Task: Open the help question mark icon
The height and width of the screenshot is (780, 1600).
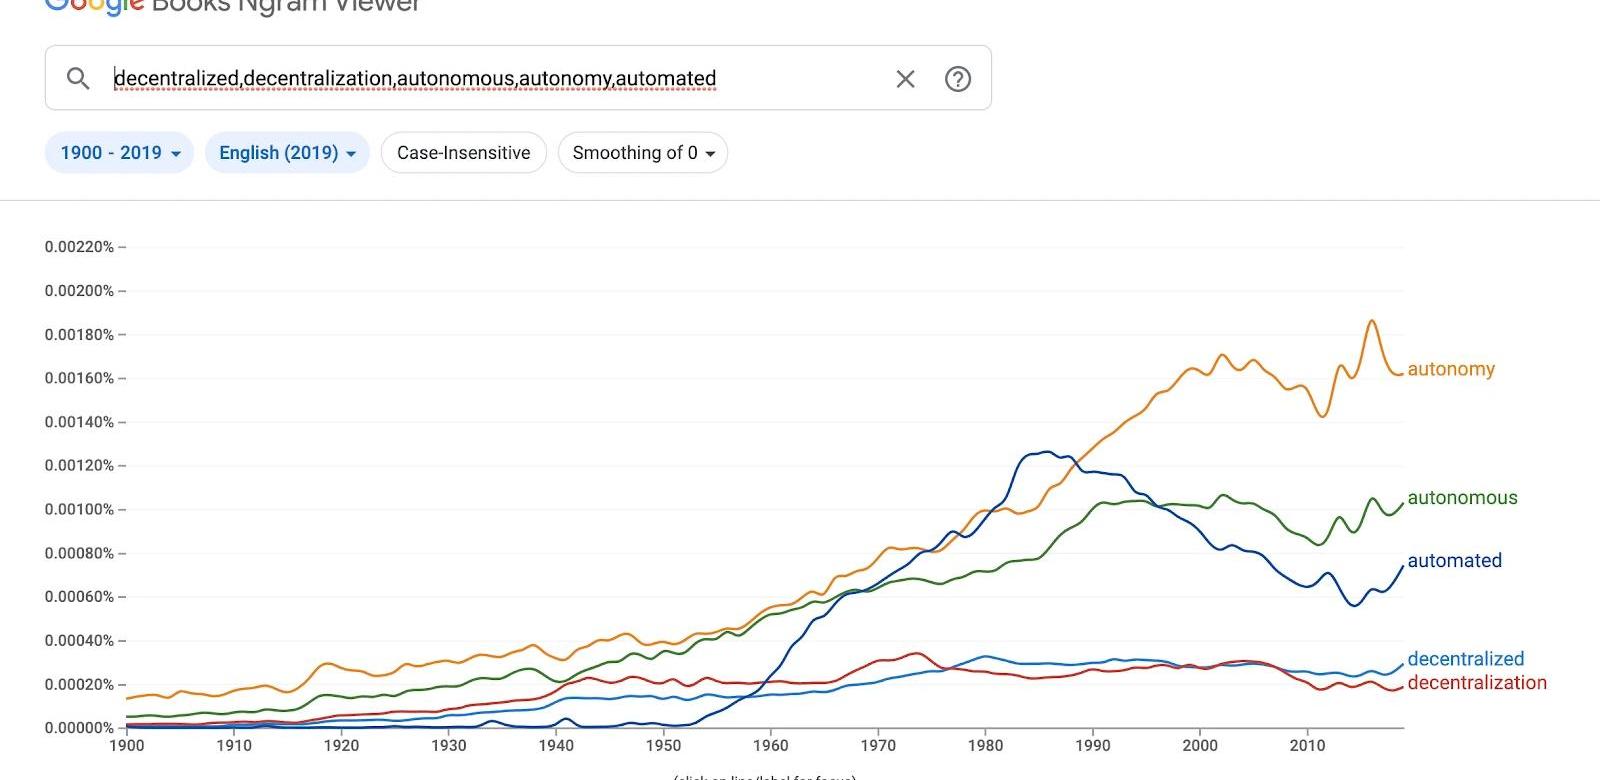Action: point(958,79)
